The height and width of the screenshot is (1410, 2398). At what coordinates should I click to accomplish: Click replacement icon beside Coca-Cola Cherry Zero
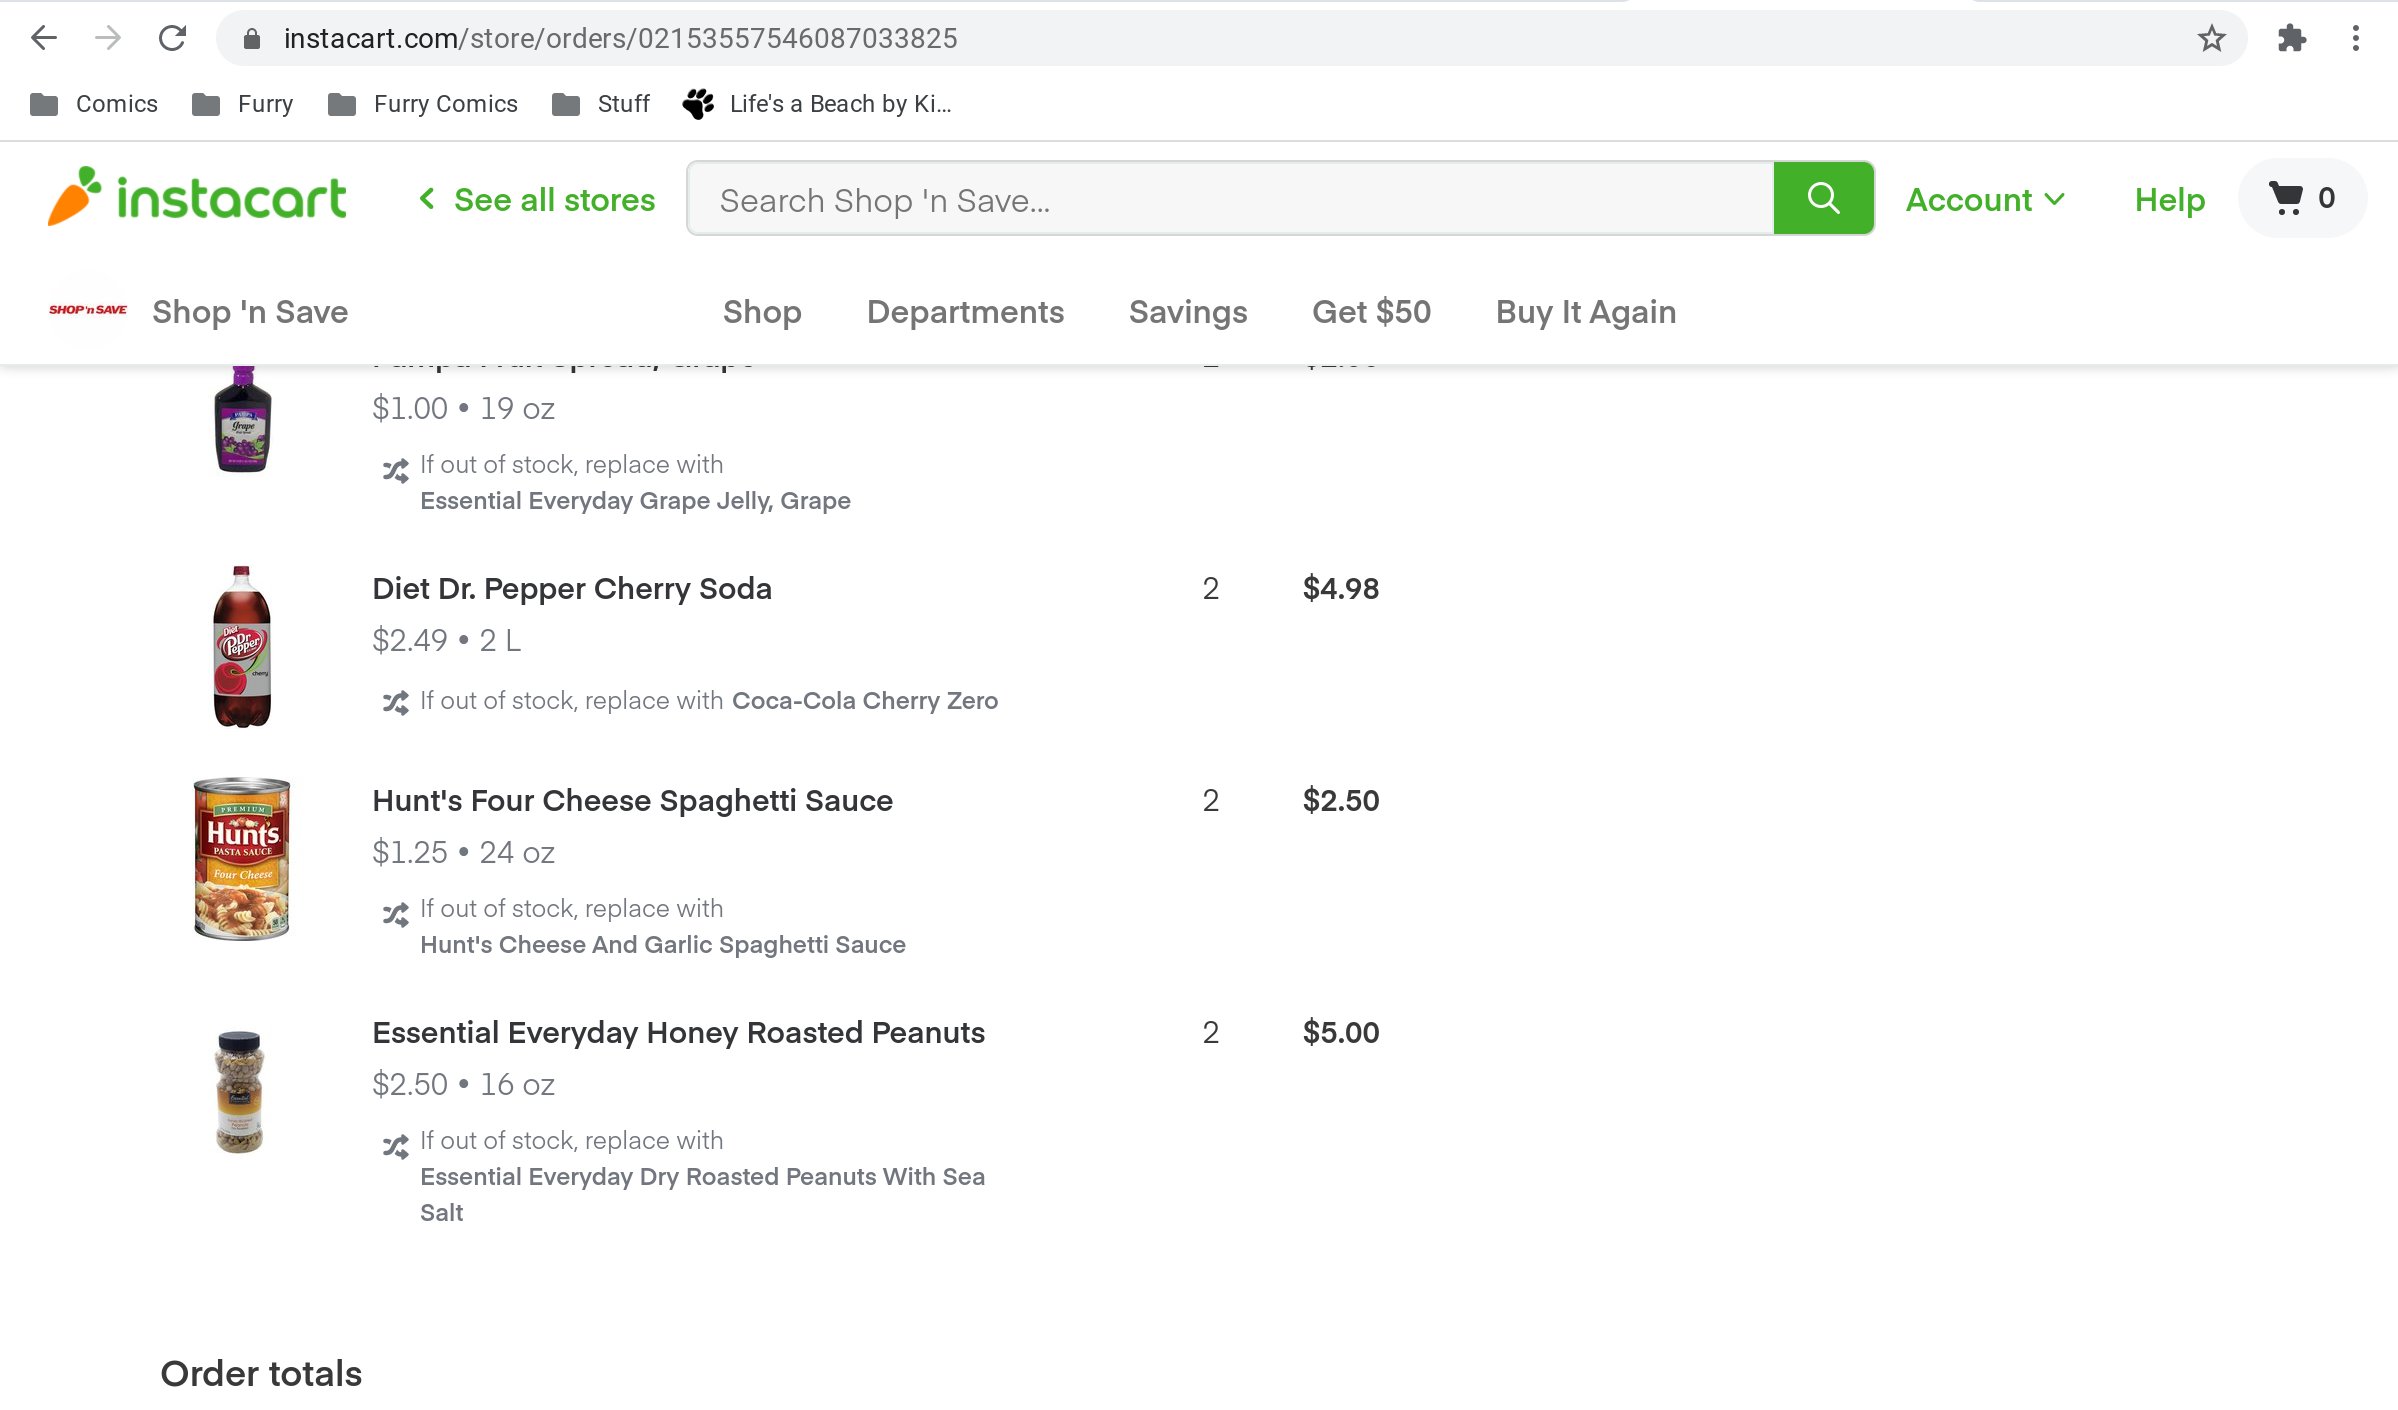(x=396, y=703)
